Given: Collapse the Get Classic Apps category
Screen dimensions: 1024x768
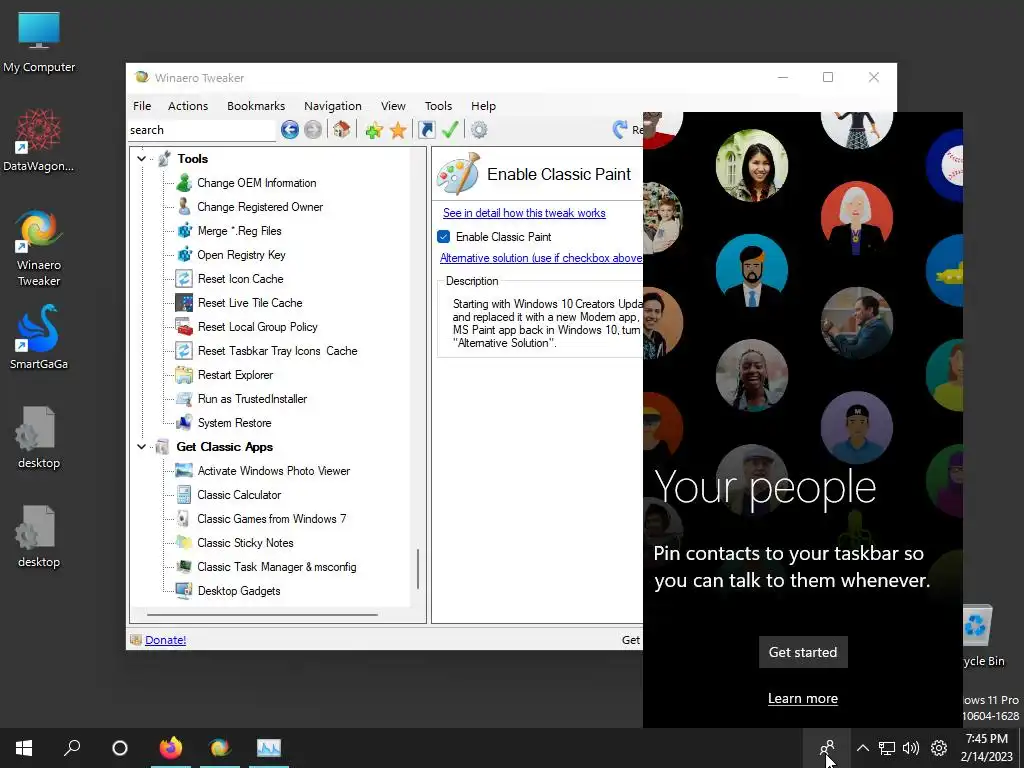Looking at the screenshot, I should [141, 447].
